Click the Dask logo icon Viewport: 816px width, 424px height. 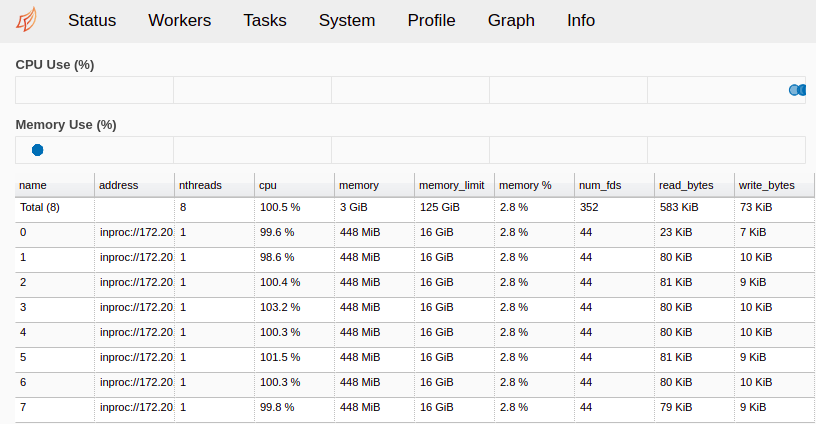click(x=29, y=20)
